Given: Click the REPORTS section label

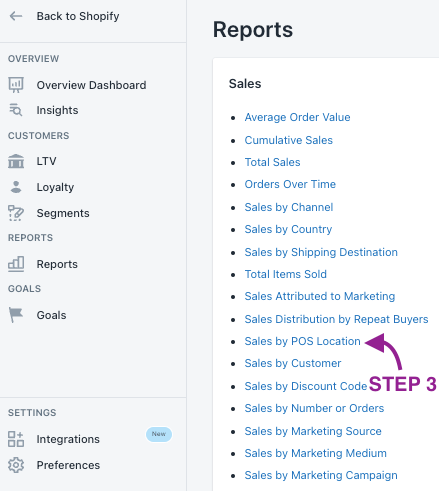Looking at the screenshot, I should pos(30,238).
